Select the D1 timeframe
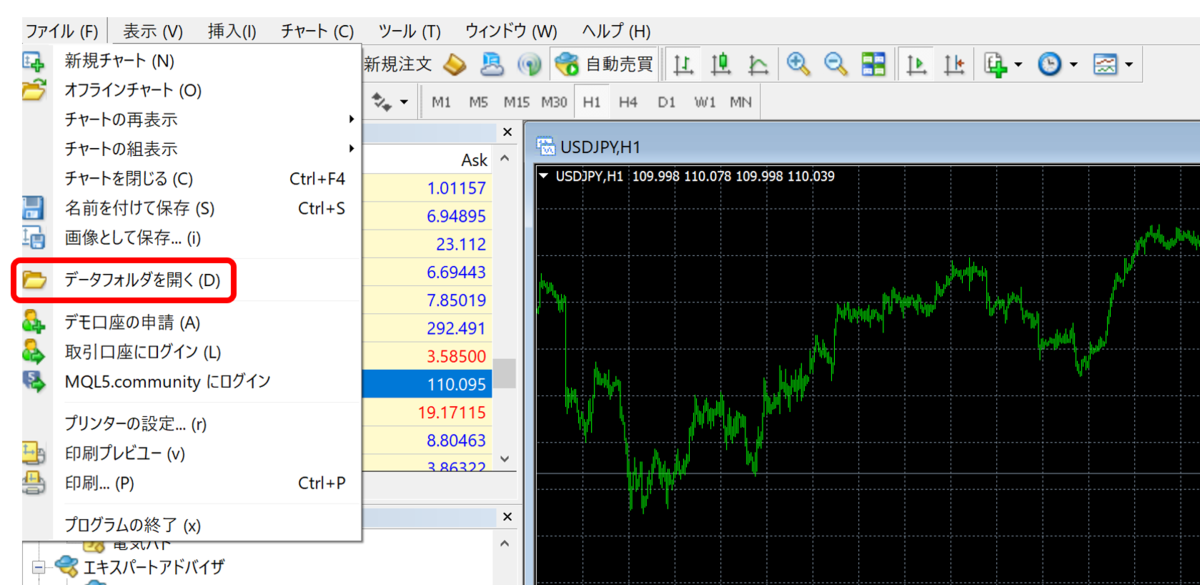This screenshot has height=585, width=1200. [667, 102]
